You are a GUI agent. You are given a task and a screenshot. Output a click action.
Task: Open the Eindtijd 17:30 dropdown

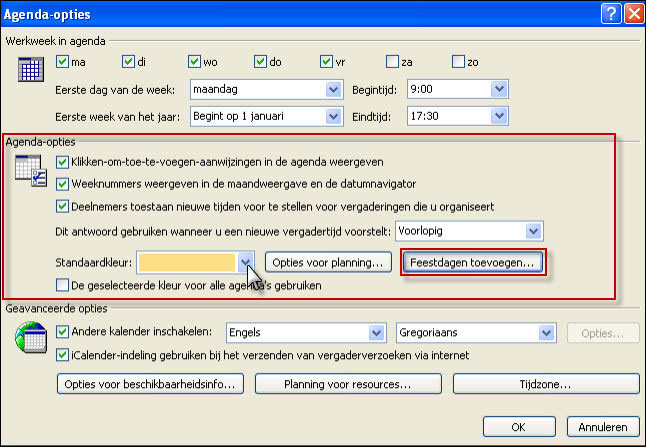click(x=458, y=116)
